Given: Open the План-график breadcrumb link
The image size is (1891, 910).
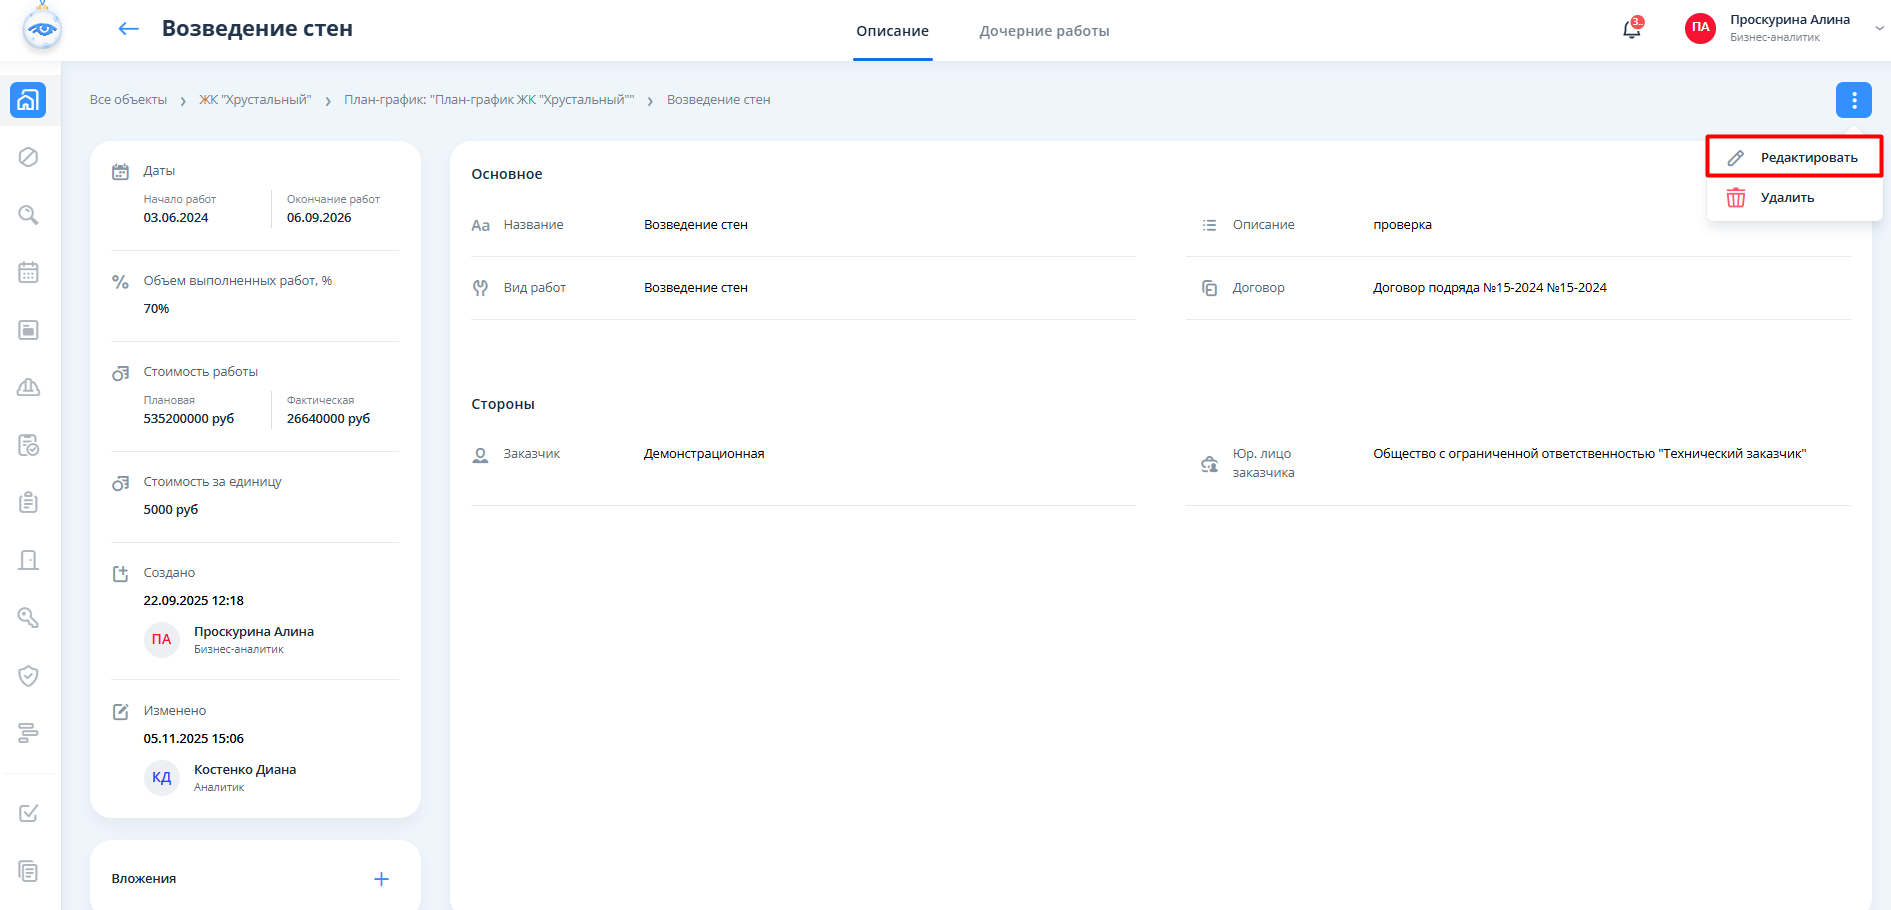Looking at the screenshot, I should click(x=489, y=100).
